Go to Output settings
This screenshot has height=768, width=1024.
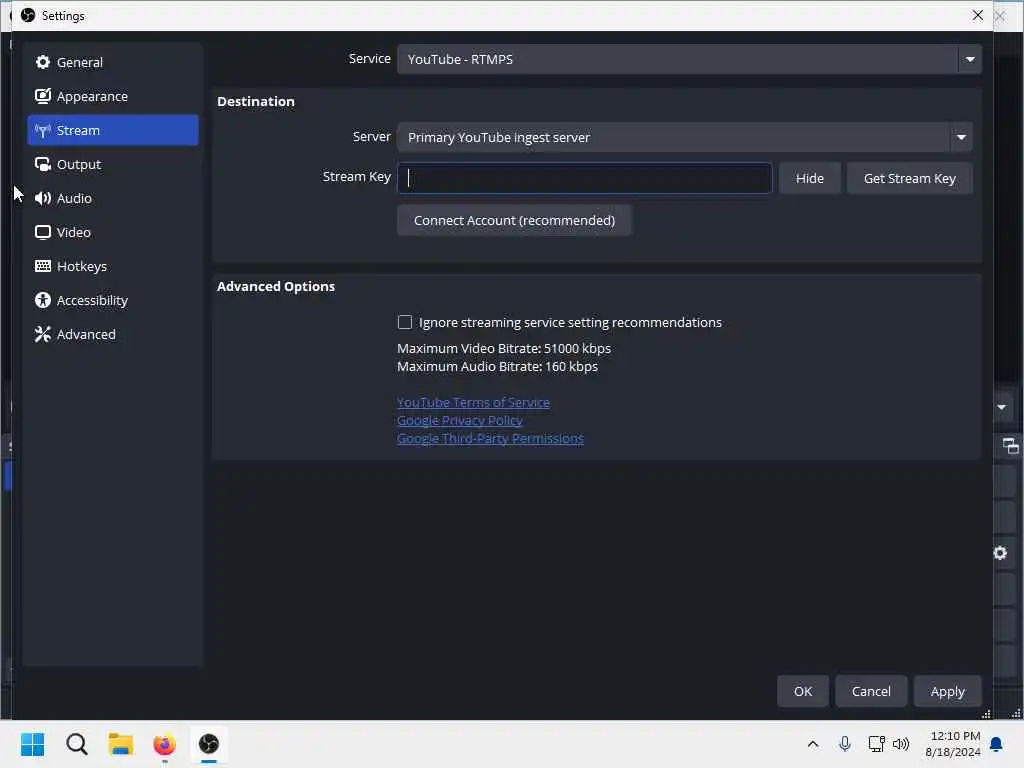point(112,164)
